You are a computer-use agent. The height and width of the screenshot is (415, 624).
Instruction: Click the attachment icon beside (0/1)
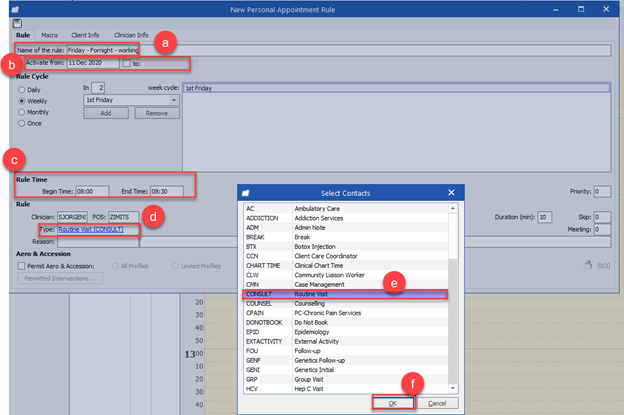(x=588, y=265)
